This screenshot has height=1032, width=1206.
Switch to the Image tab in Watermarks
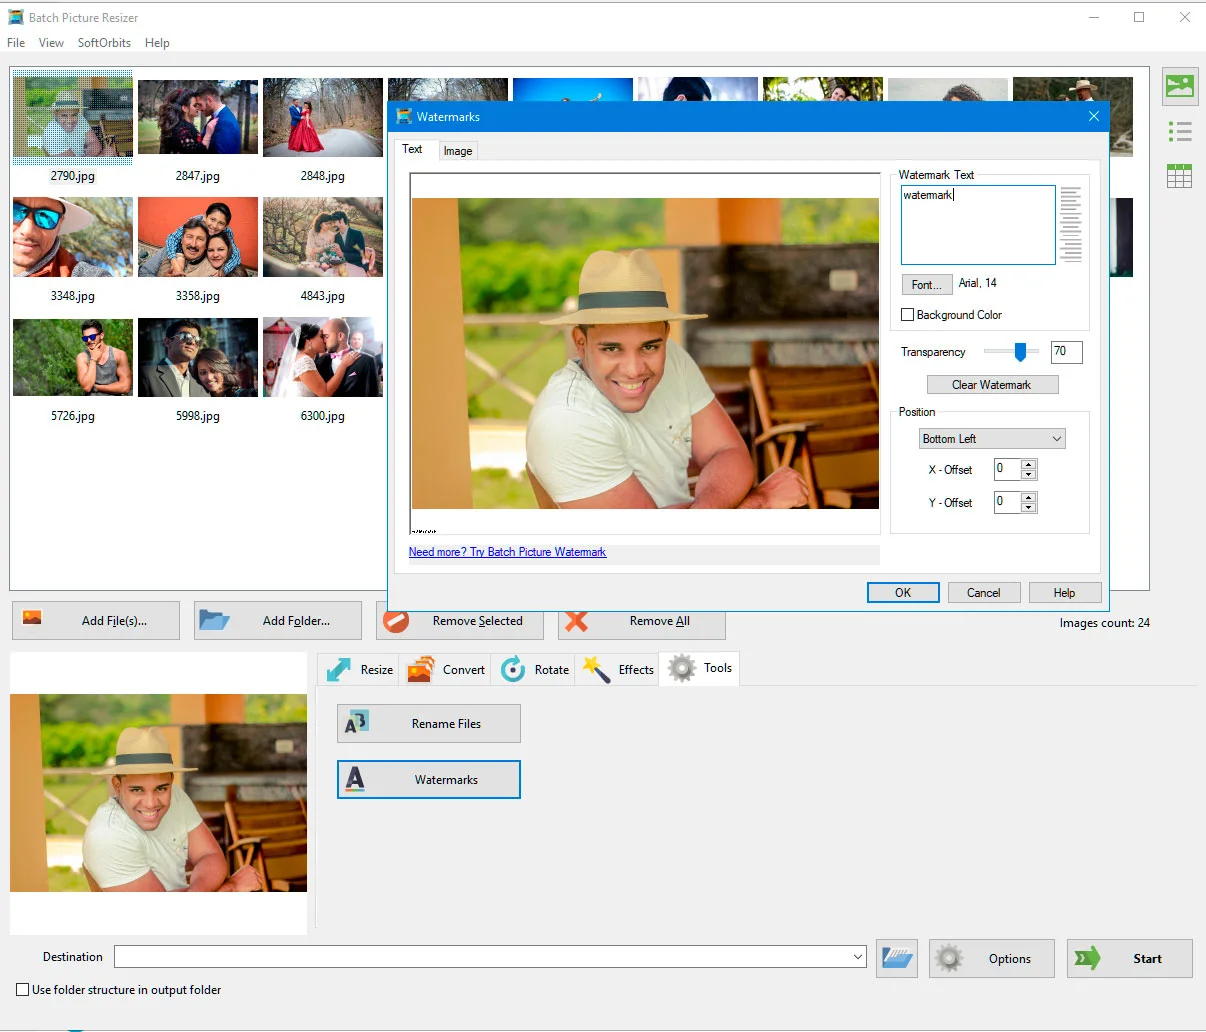click(457, 150)
